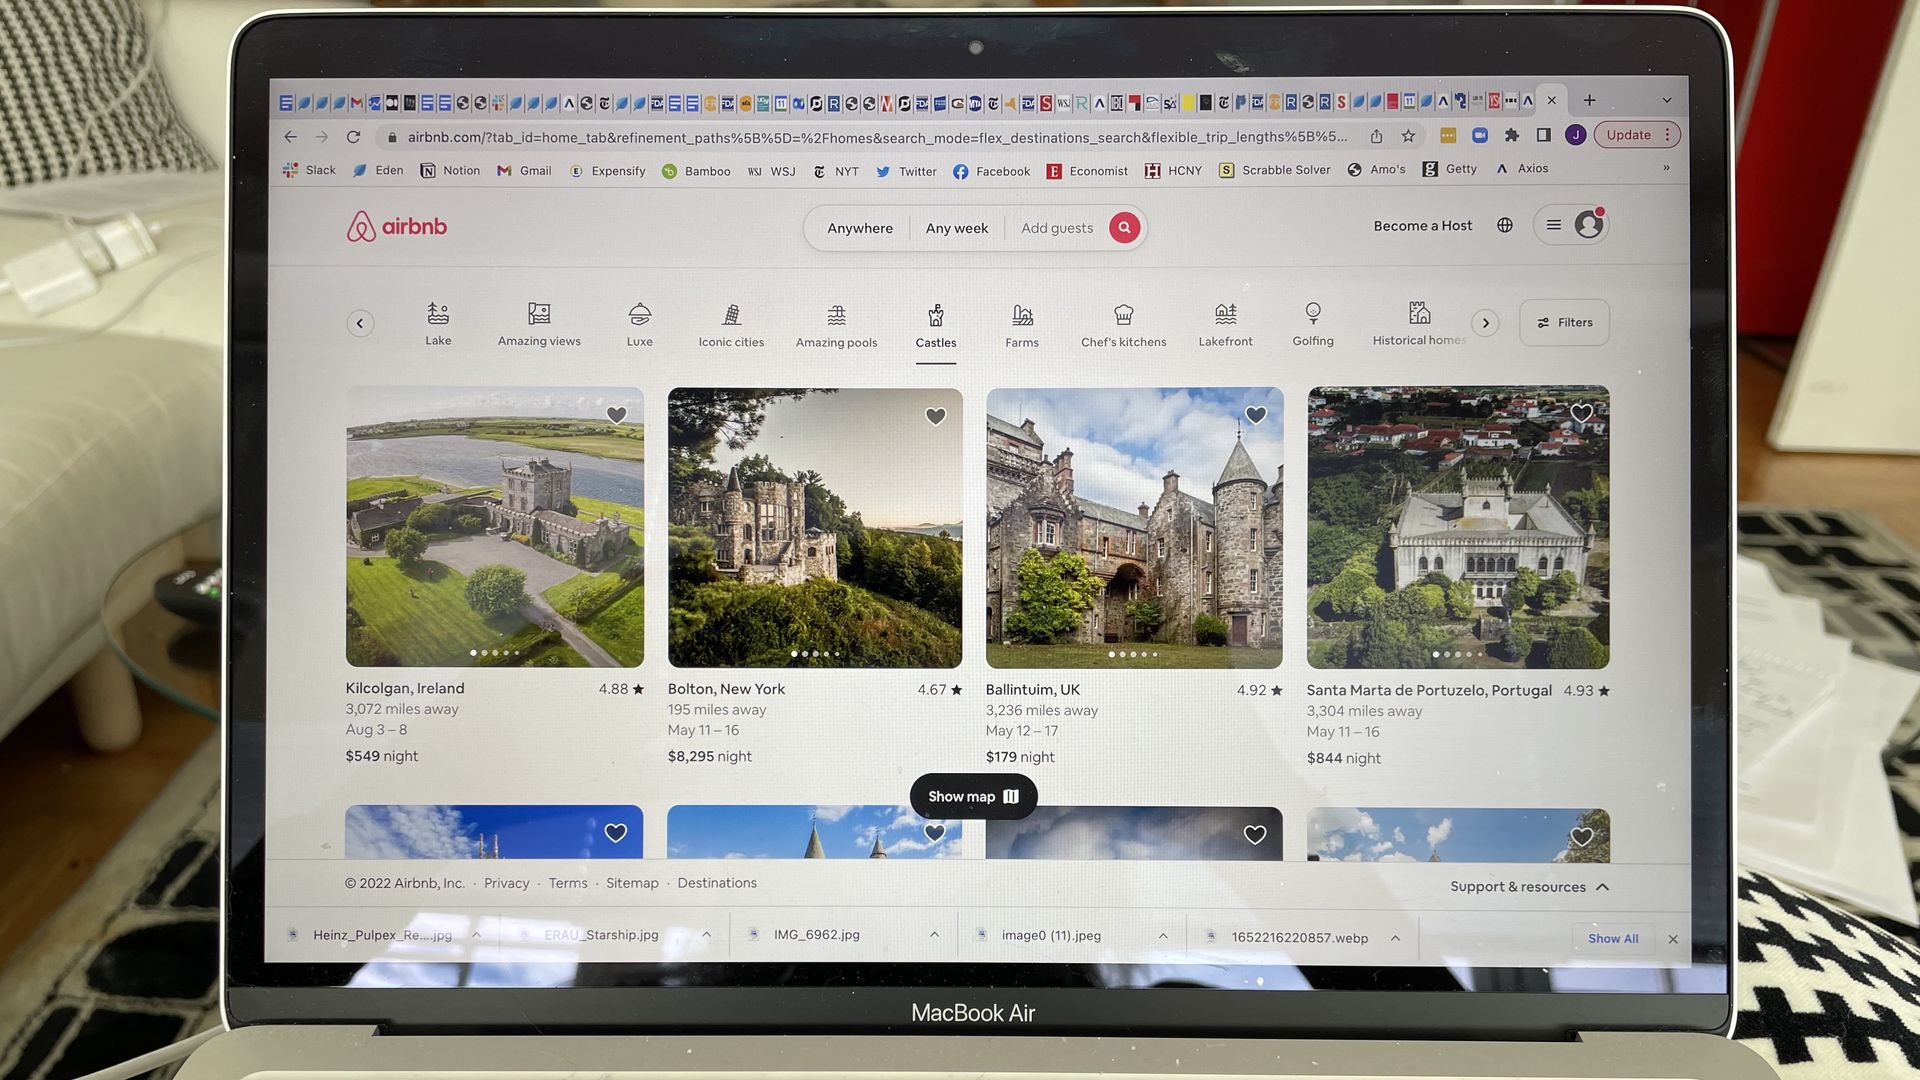
Task: Click Any week date selector
Action: [956, 227]
